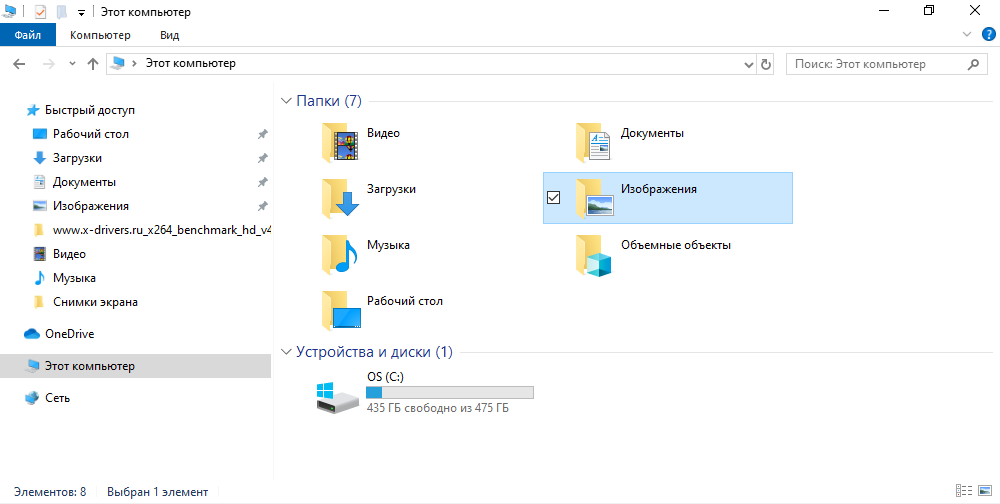Viewport: 1000px width, 504px height.
Task: Open the Видео folder icon
Action: pos(340,142)
